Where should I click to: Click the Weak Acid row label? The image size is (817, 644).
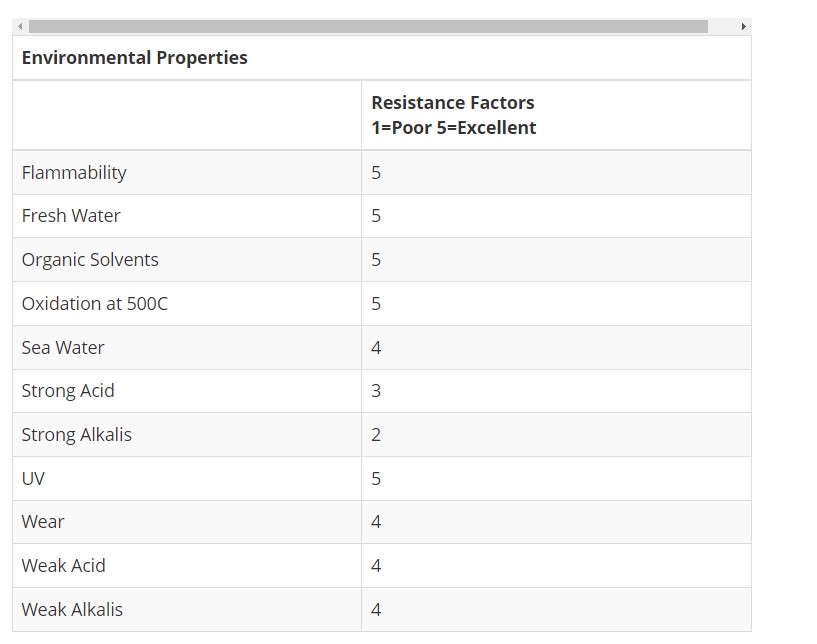click(x=64, y=566)
